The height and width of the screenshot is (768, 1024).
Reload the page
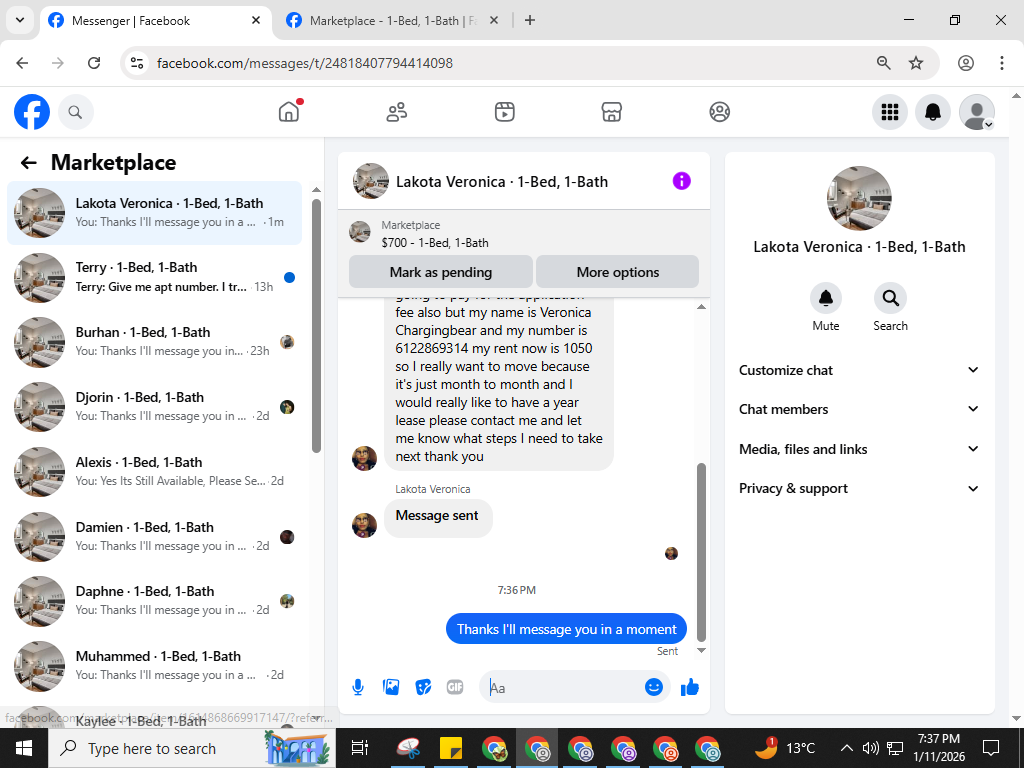point(94,63)
